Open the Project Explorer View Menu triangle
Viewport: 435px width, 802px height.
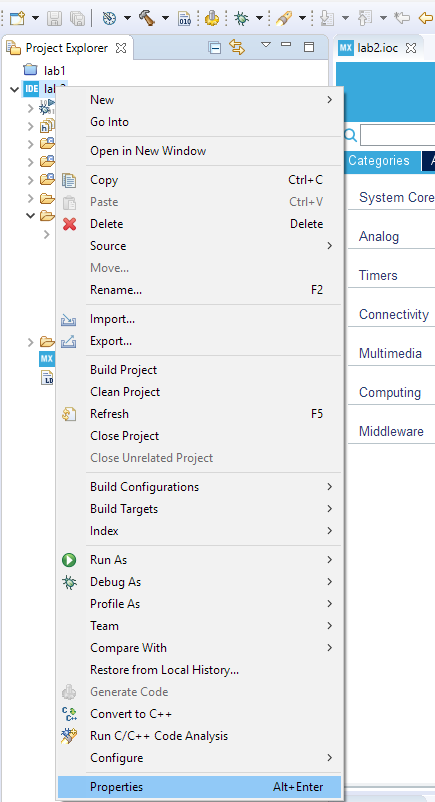(266, 45)
